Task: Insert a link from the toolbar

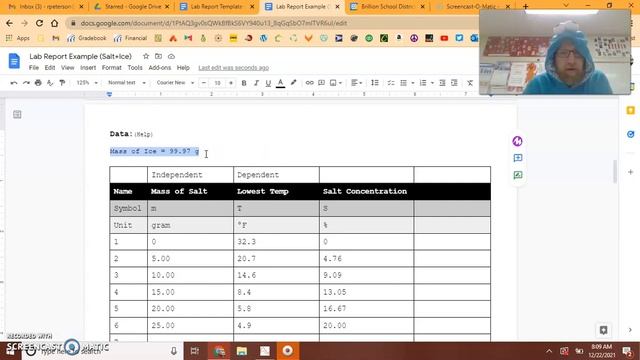Action: (309, 83)
